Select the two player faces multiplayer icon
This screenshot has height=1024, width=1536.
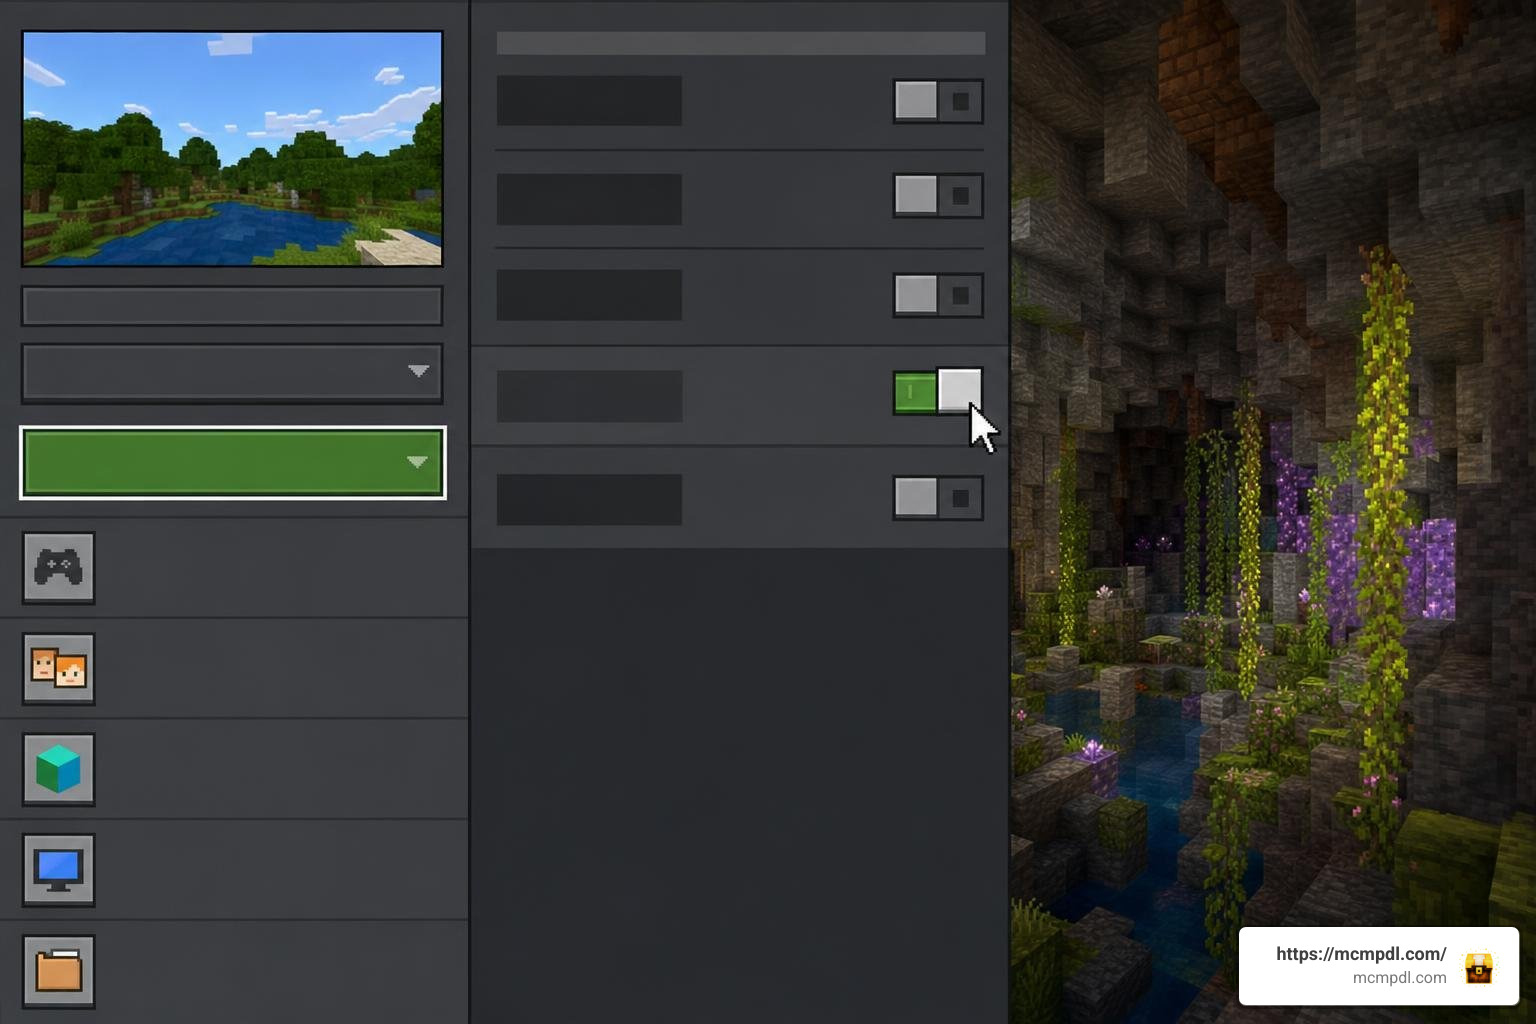[59, 669]
